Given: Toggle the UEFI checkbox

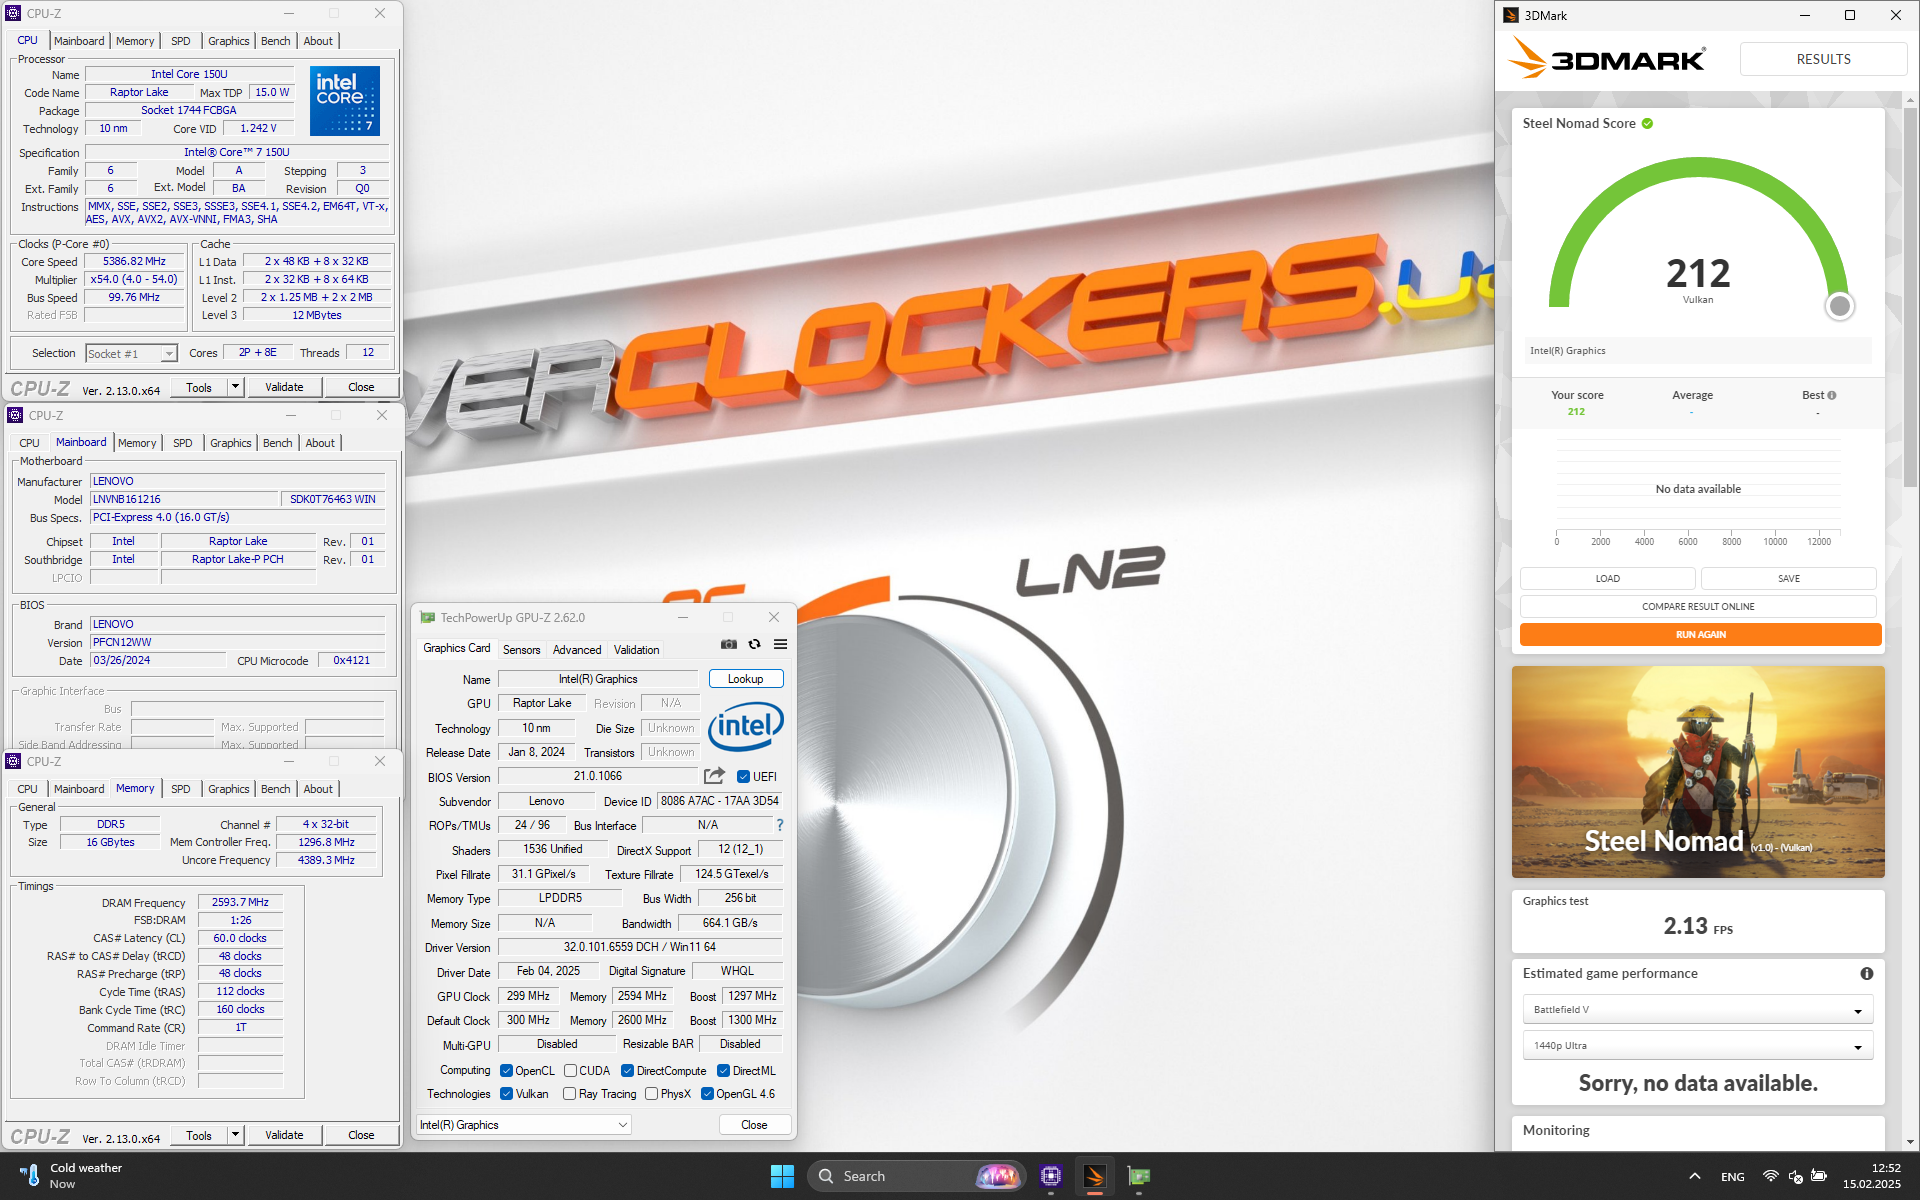Looking at the screenshot, I should point(743,777).
